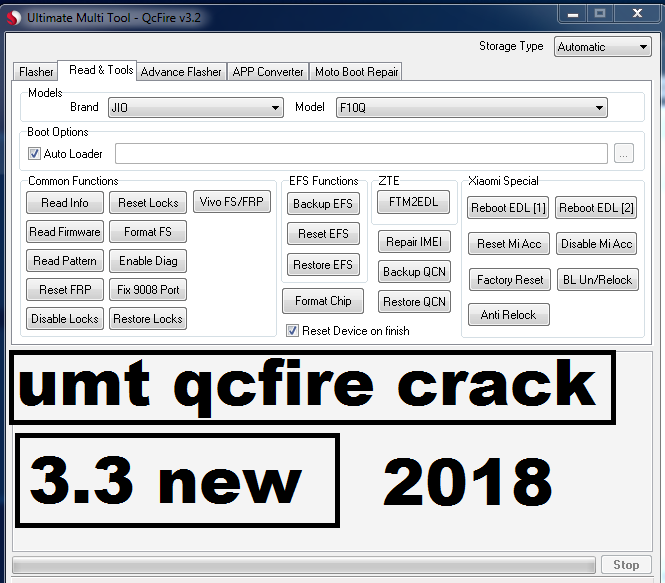Click the Enable Diag button

click(x=148, y=261)
